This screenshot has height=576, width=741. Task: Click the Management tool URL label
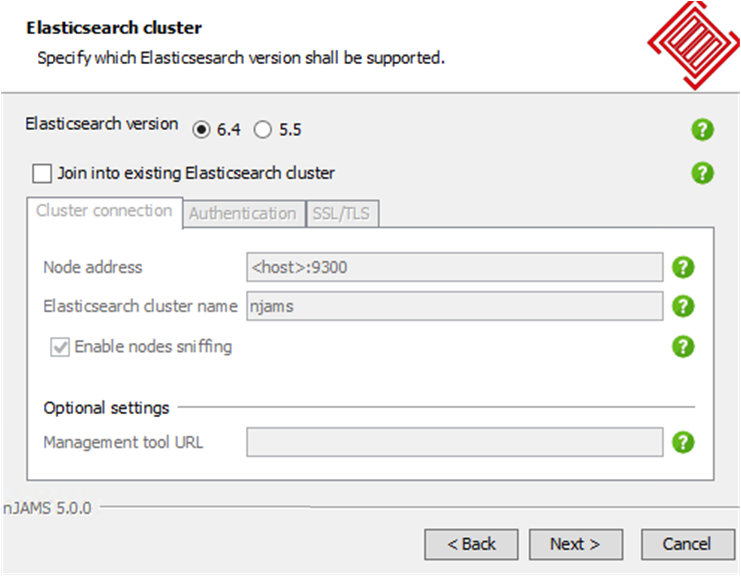pyautogui.click(x=123, y=443)
